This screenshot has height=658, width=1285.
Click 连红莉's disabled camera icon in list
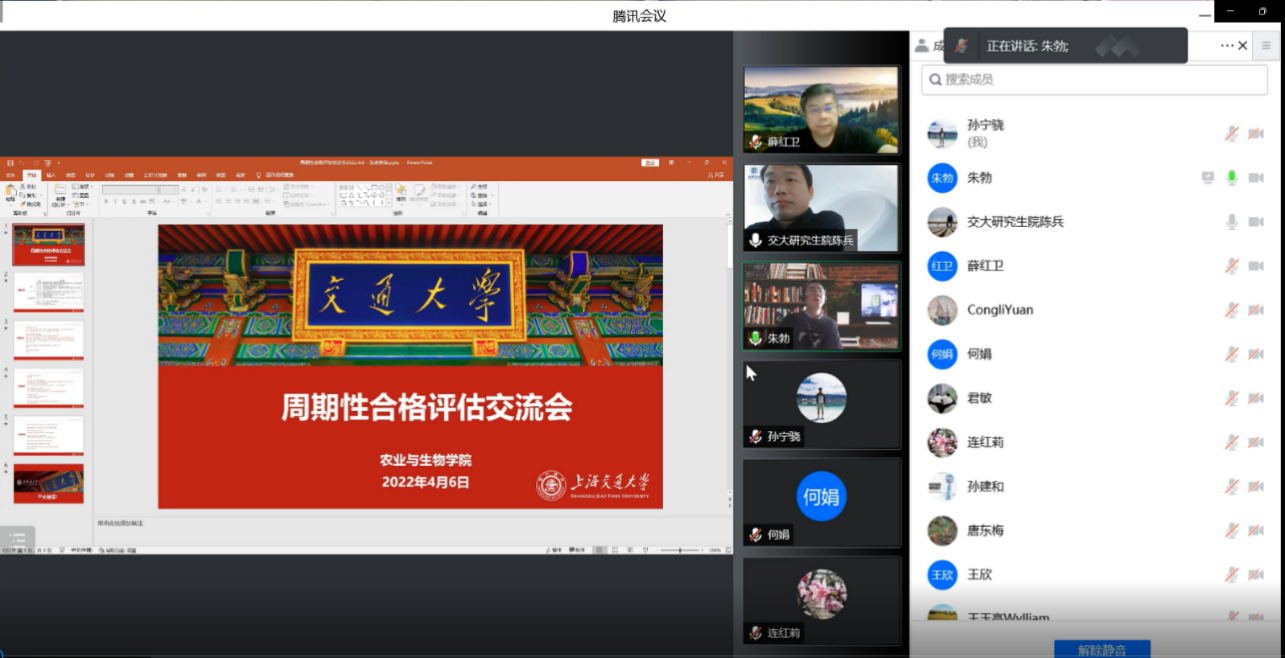pyautogui.click(x=1255, y=442)
